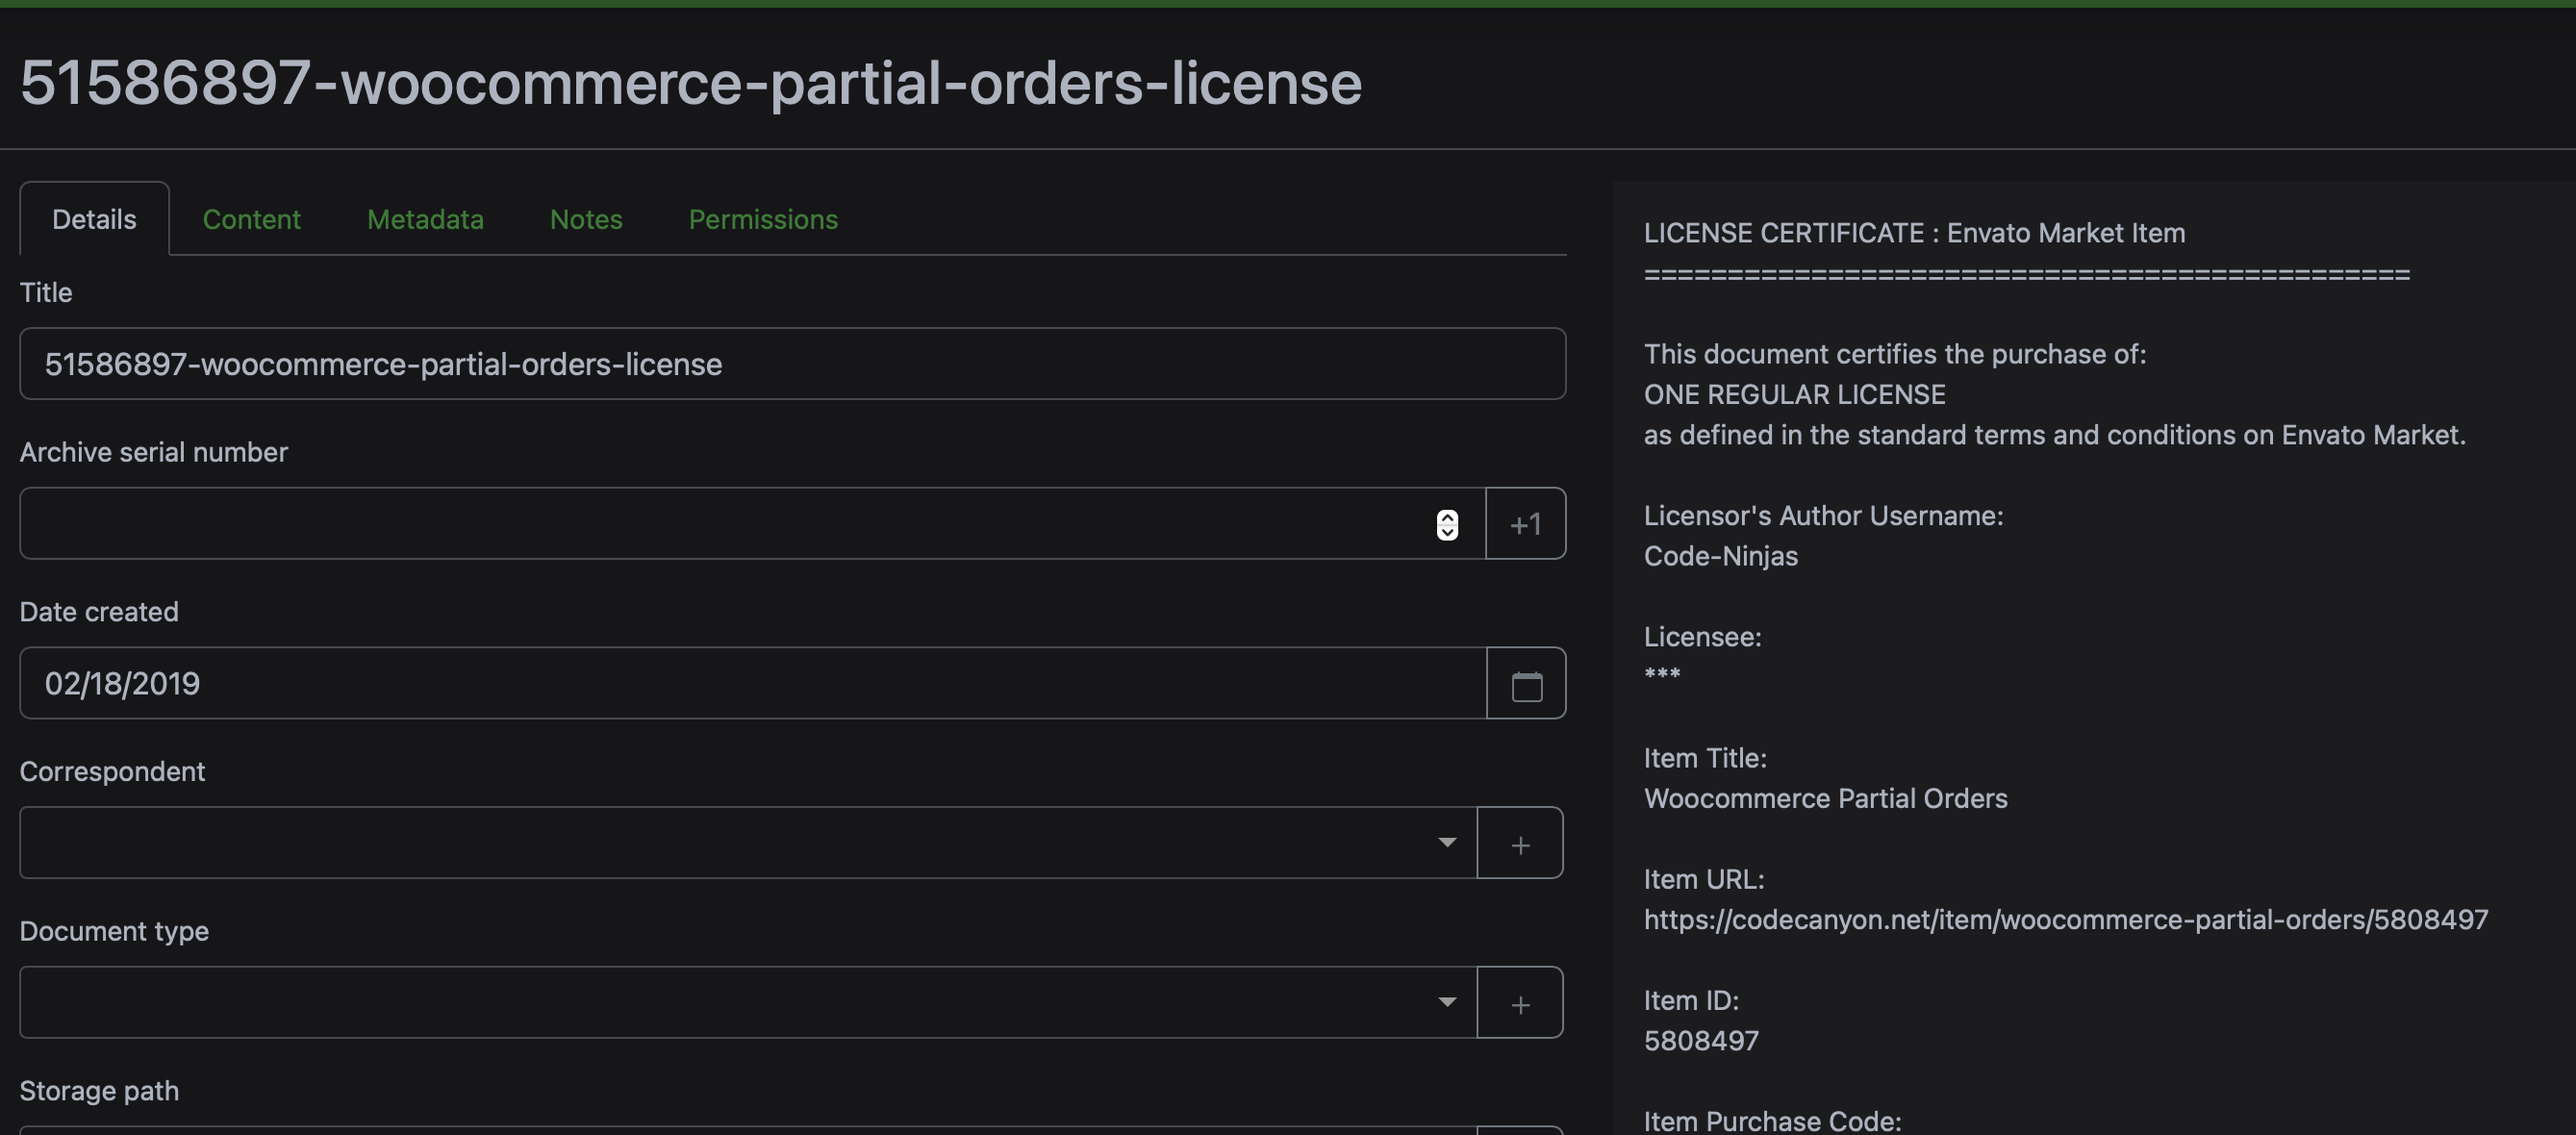The image size is (2576, 1135).
Task: Click the add new Correspondent plus icon
Action: pos(1519,842)
